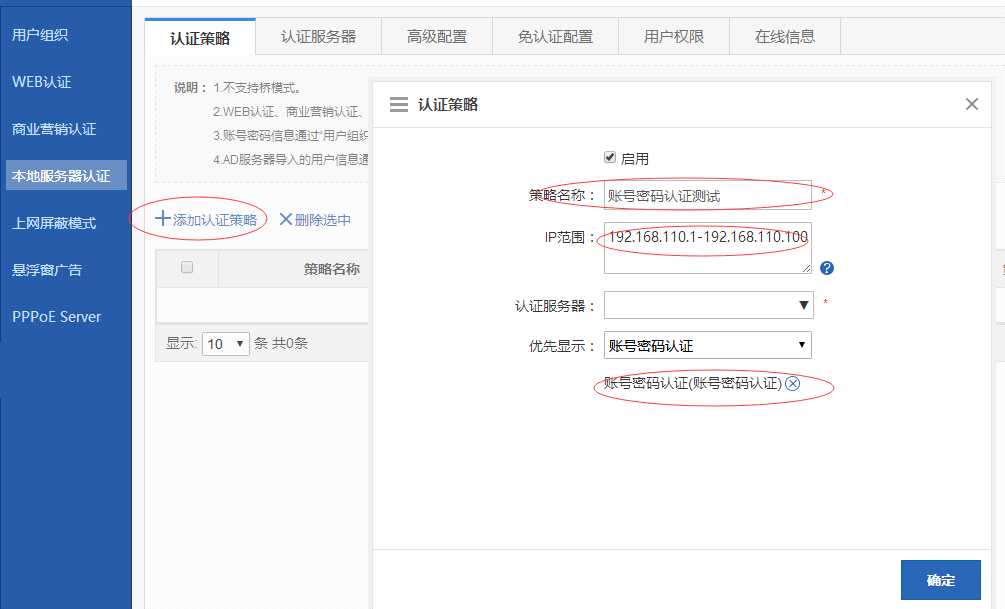This screenshot has width=1005, height=609.
Task: Remove the 账号密码认证 tag with its X icon
Action: [793, 384]
